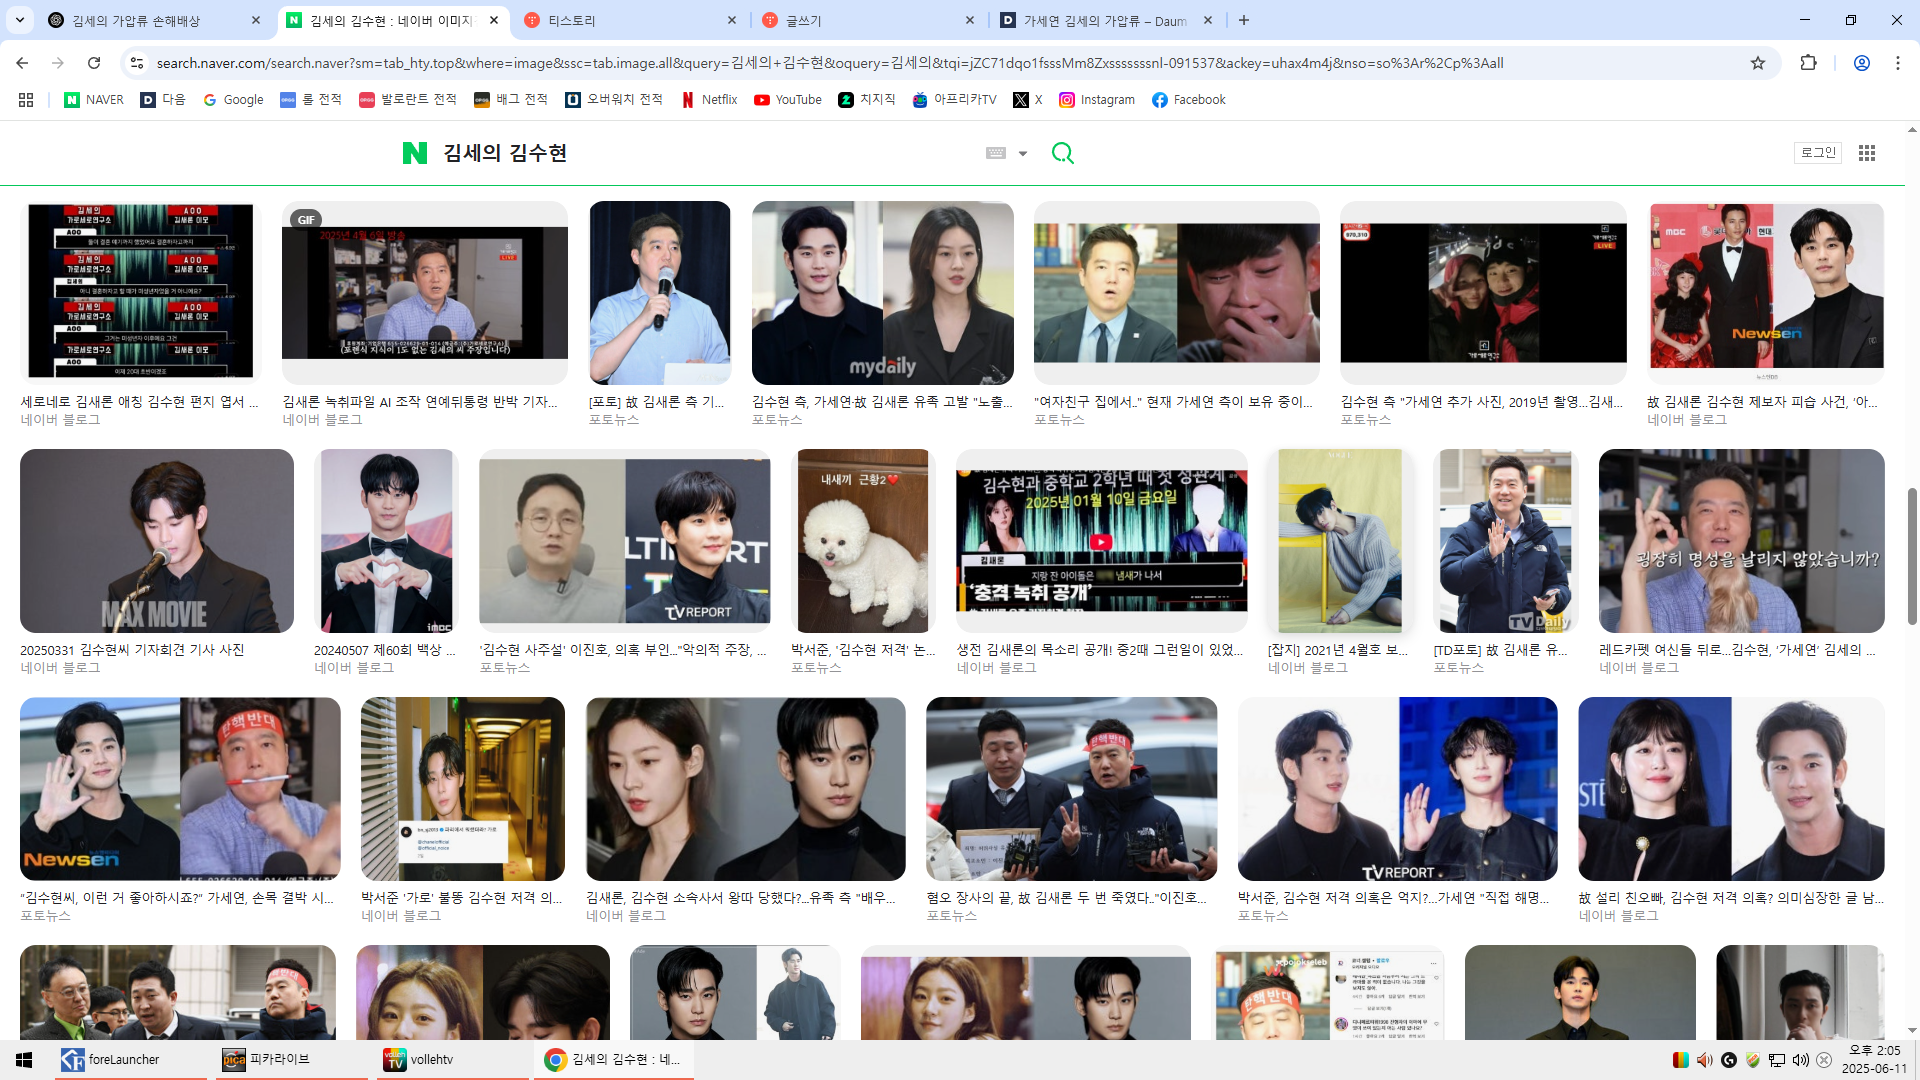
Task: Click the vertical page scrollbar thumb
Action: tap(1912, 555)
